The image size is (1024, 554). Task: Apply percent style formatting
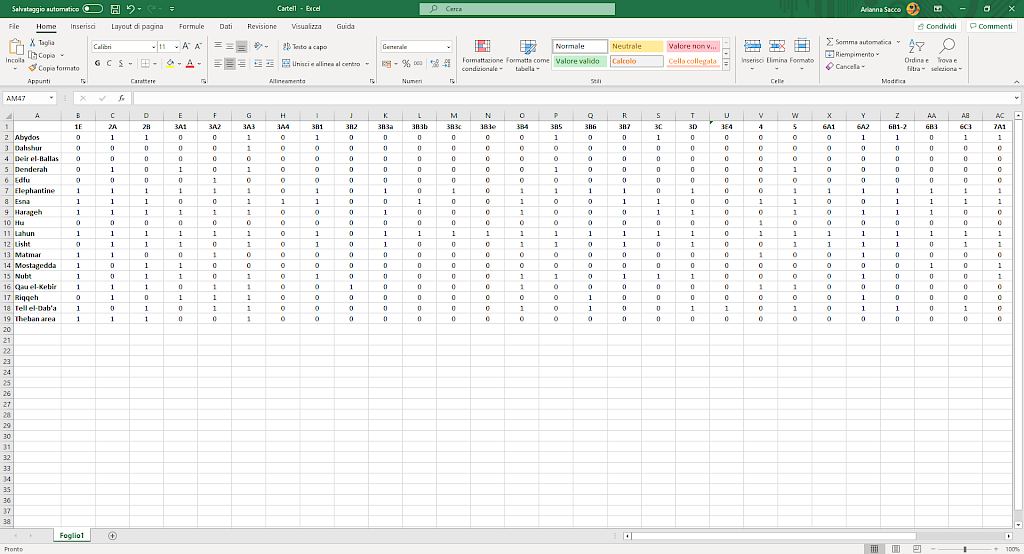pos(406,63)
